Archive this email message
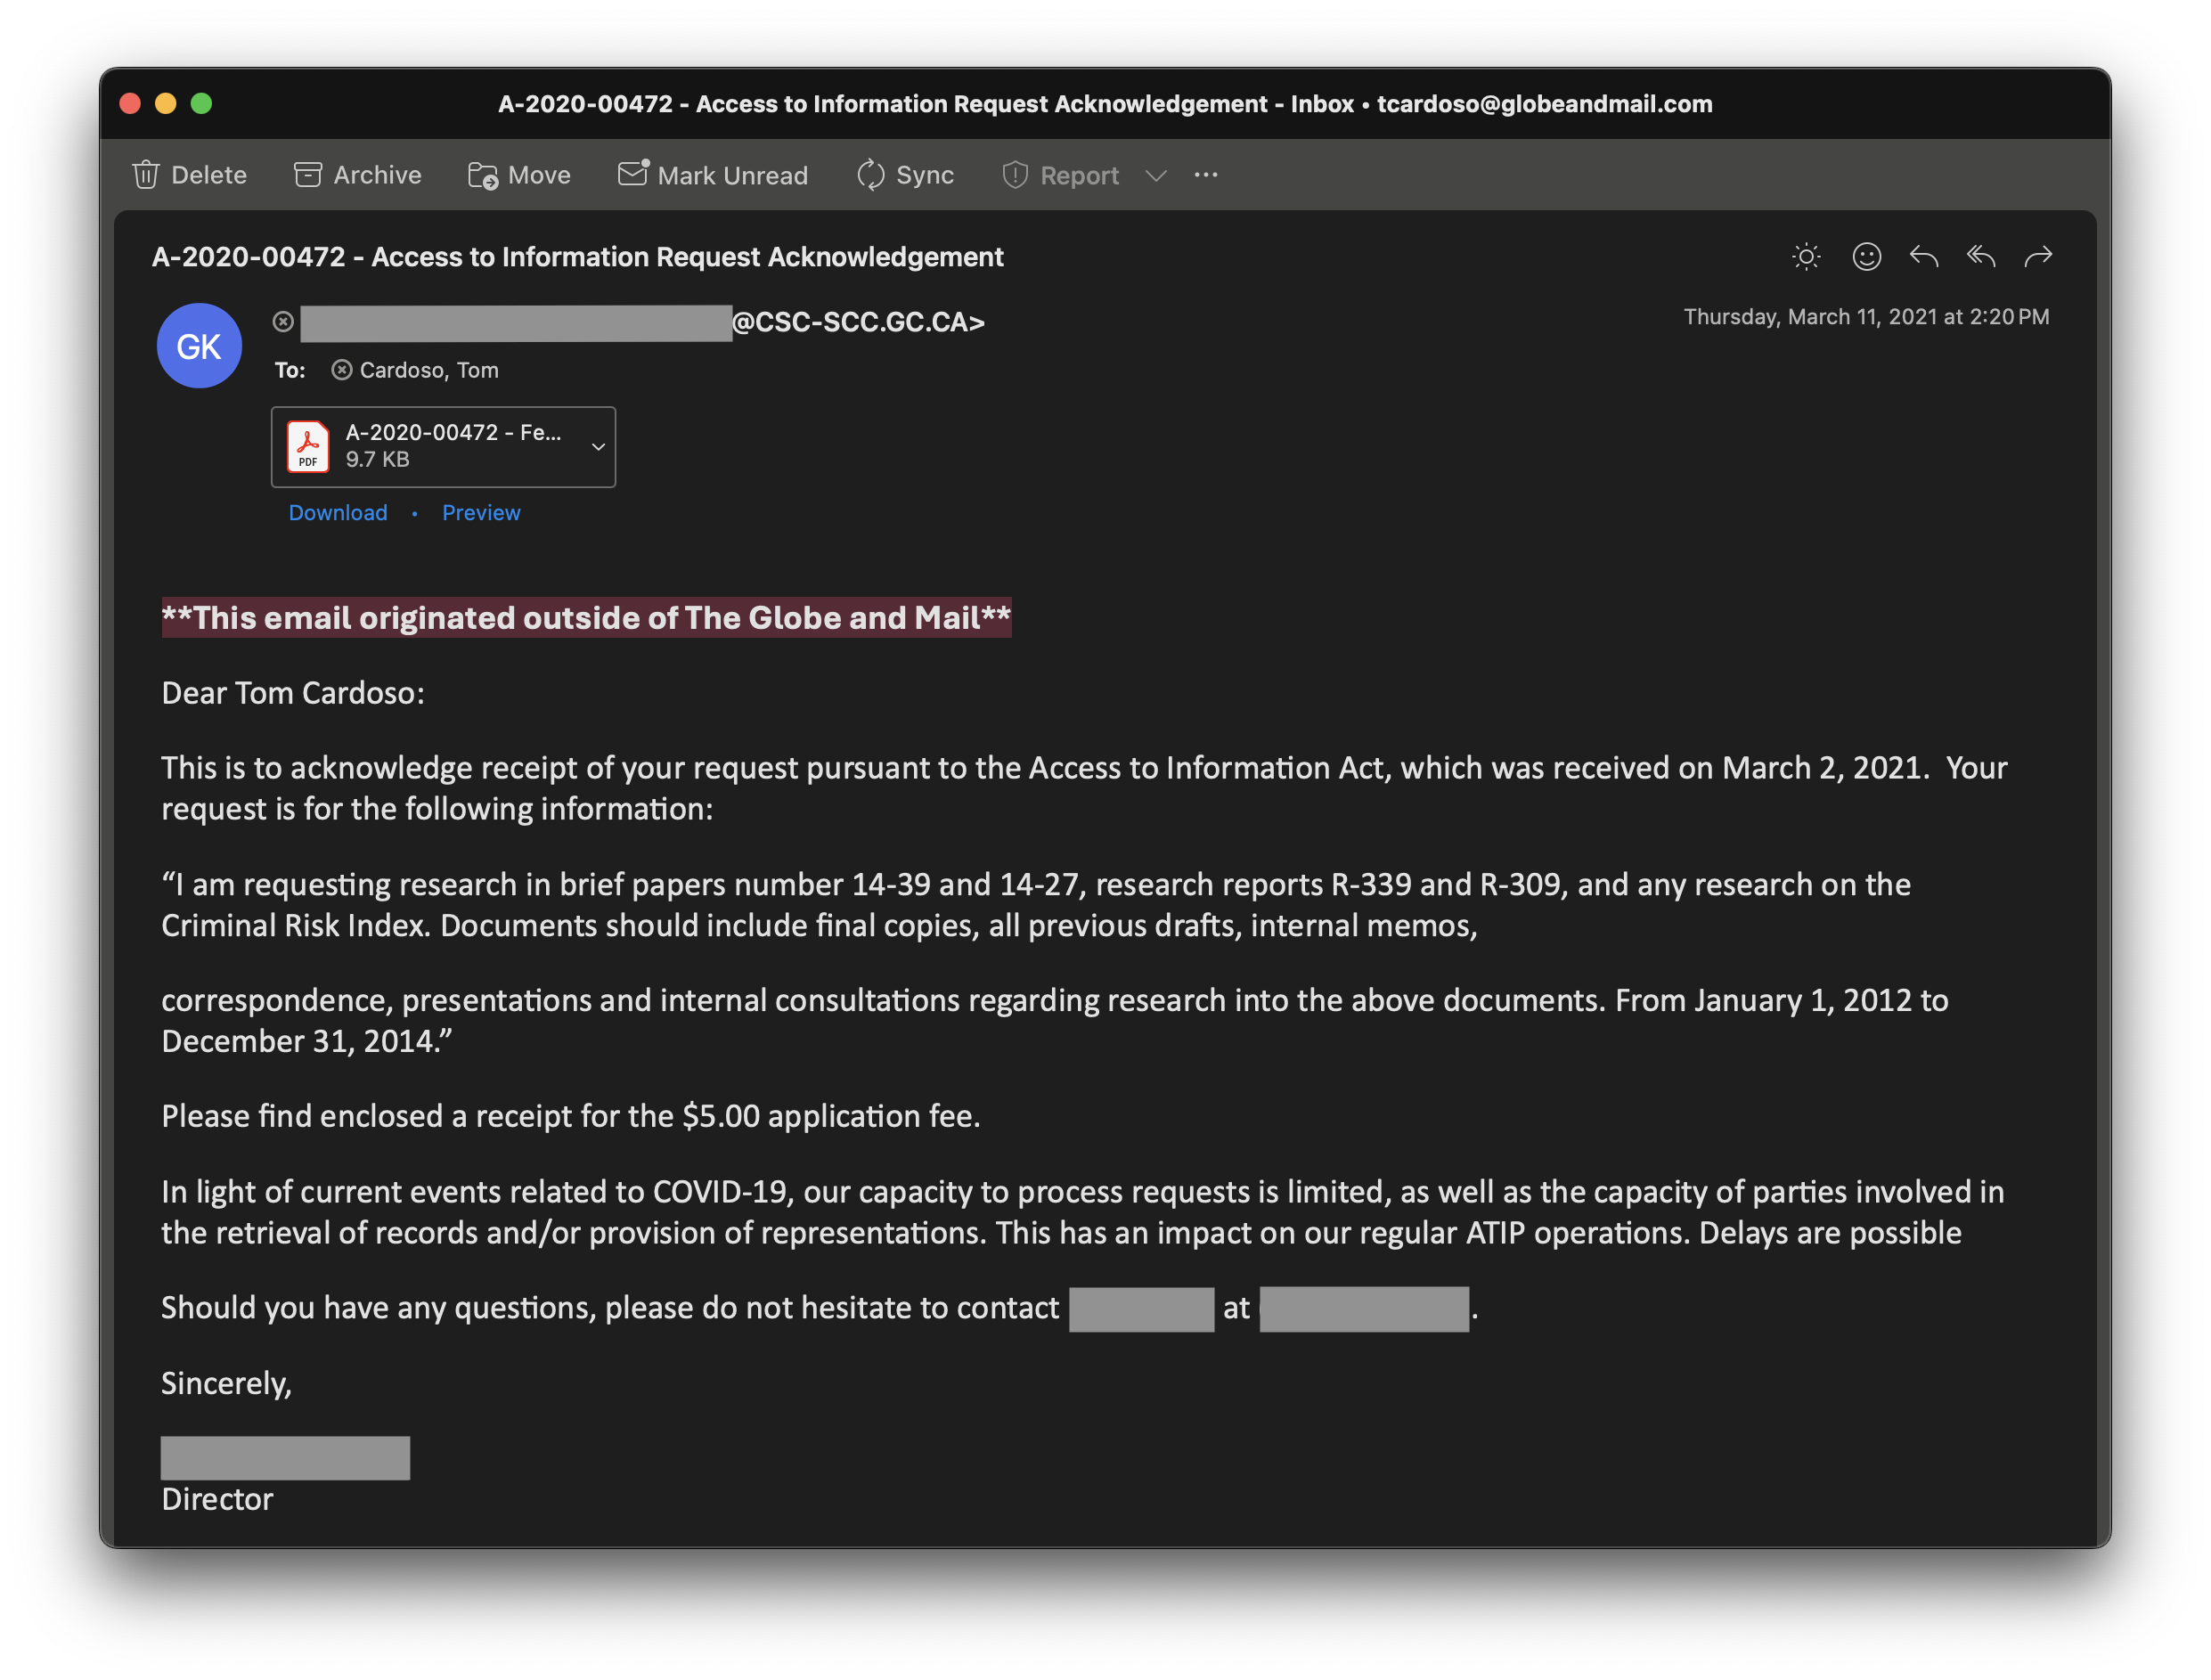Image resolution: width=2211 pixels, height=1680 pixels. pos(357,175)
